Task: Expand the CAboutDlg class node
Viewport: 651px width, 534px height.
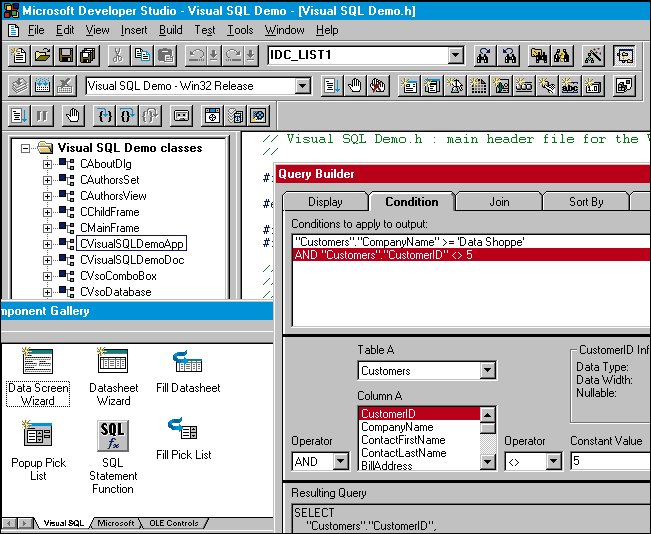Action: [x=47, y=164]
